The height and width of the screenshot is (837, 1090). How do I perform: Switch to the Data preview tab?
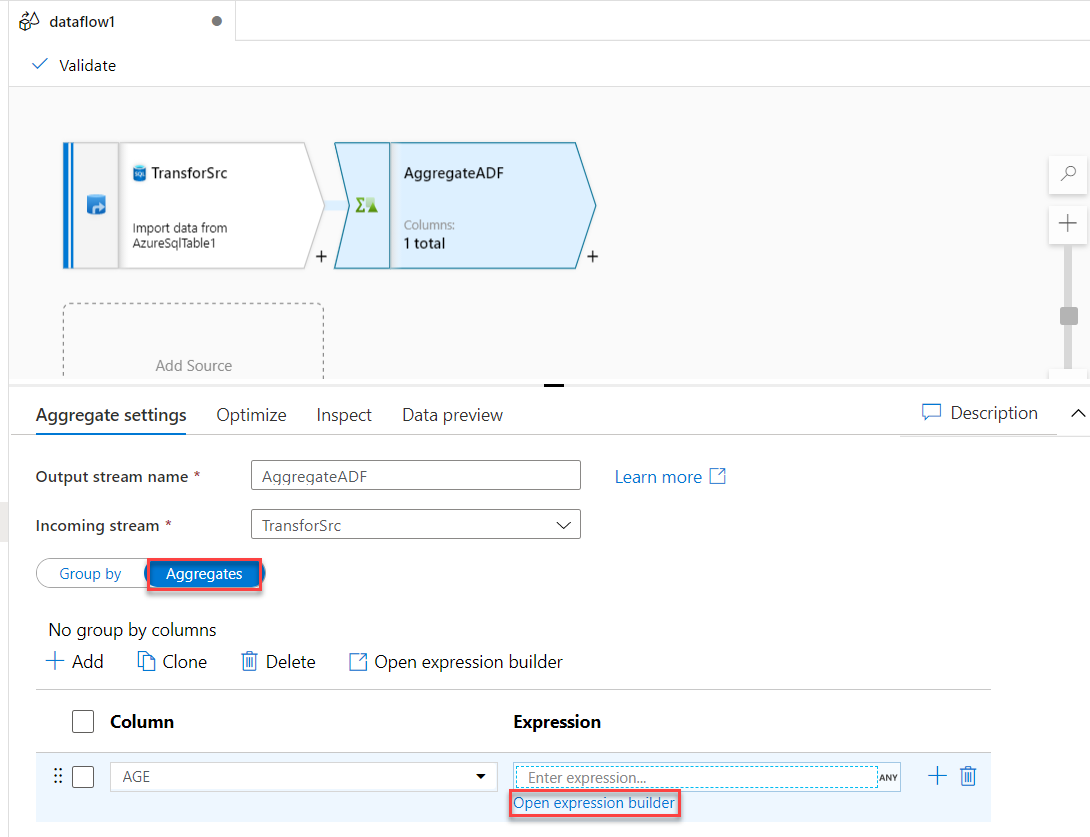pyautogui.click(x=452, y=414)
